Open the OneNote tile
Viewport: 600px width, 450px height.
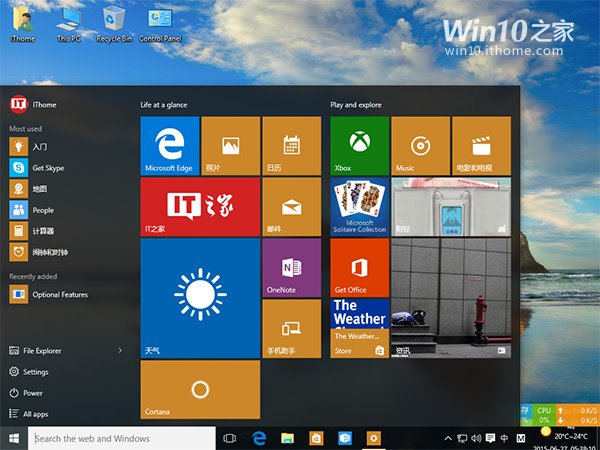(292, 268)
